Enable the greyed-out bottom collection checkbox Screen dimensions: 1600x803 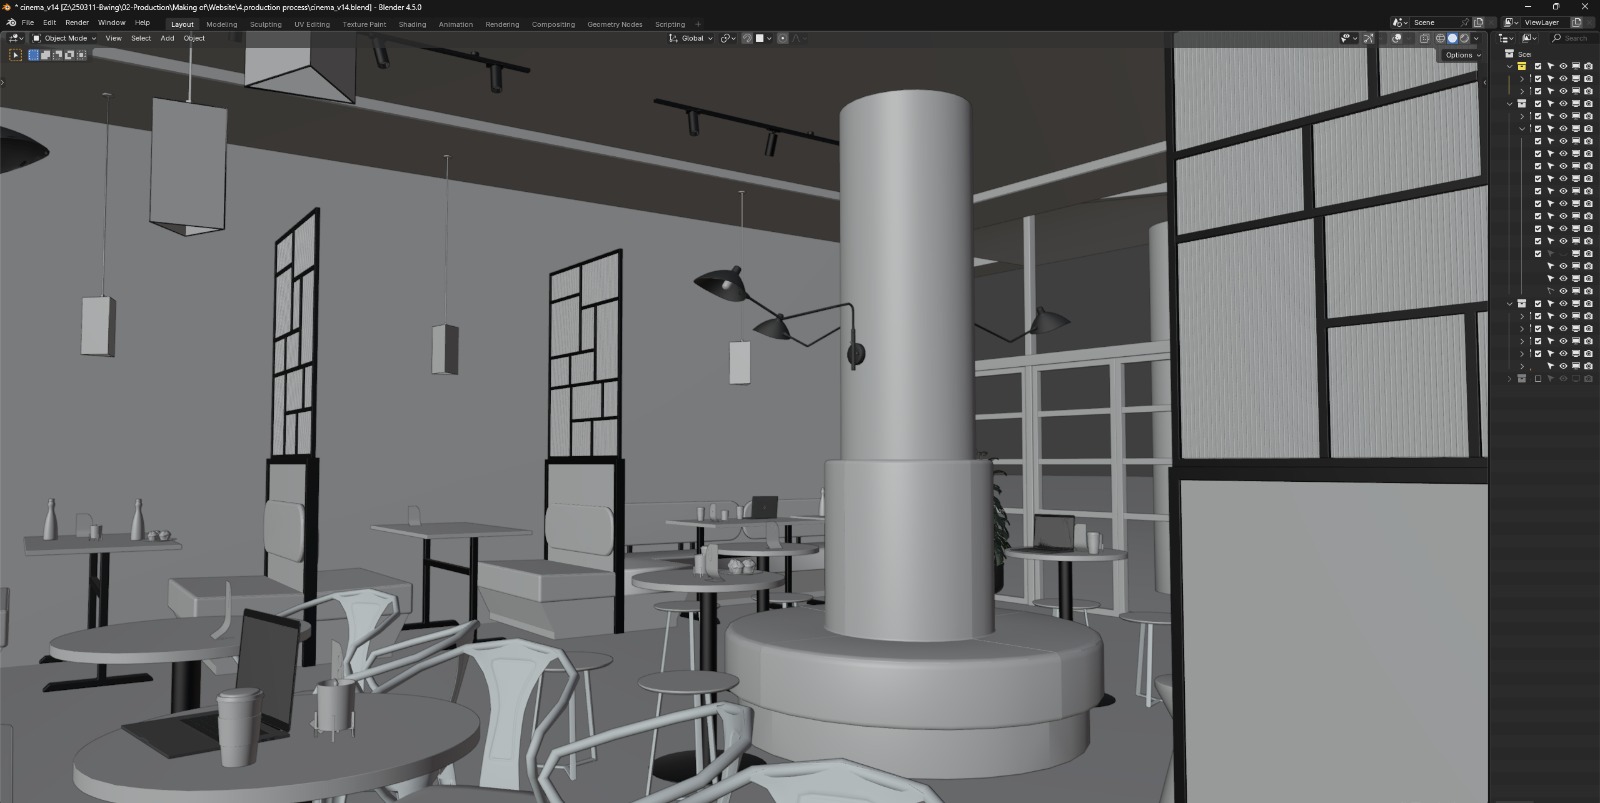click(x=1538, y=379)
